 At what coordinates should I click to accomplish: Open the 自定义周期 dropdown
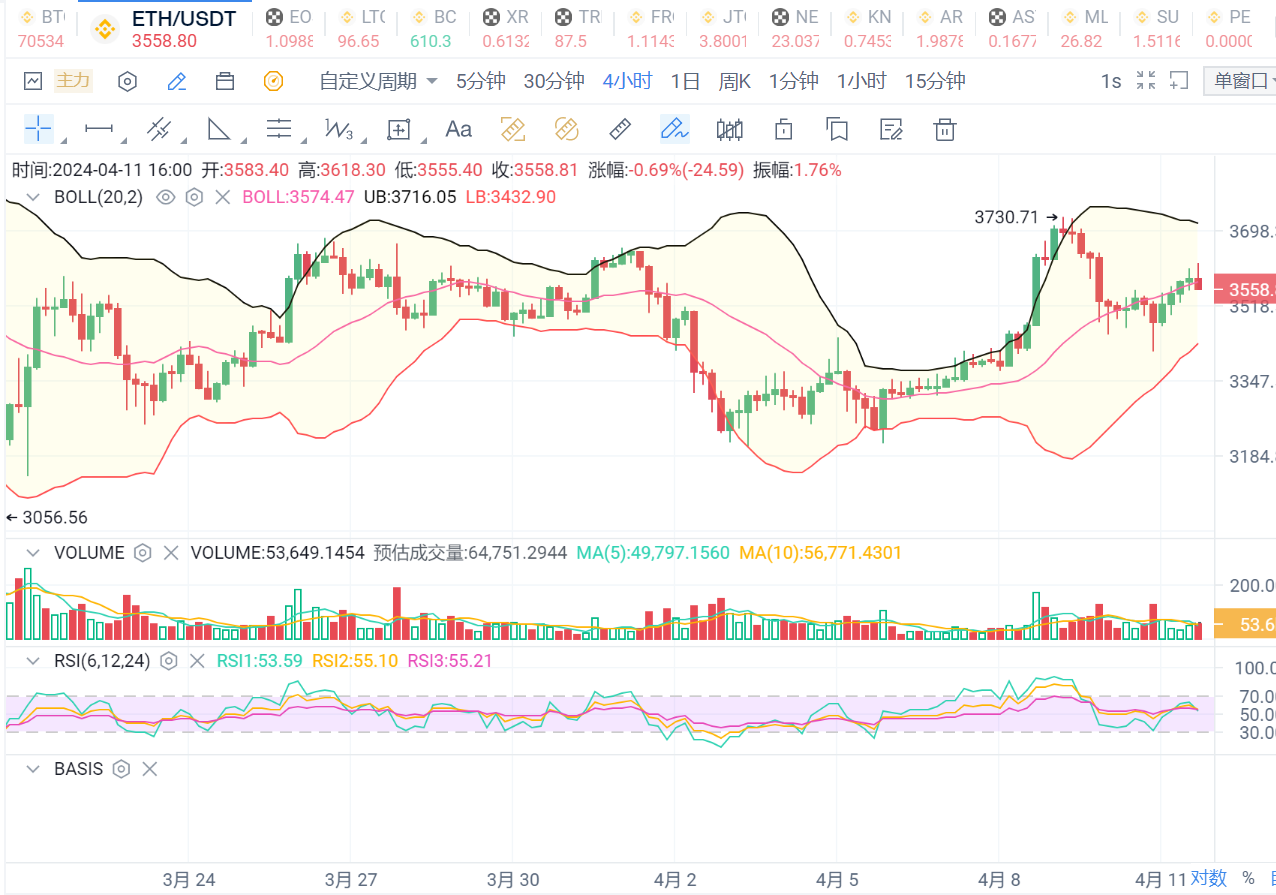[378, 81]
